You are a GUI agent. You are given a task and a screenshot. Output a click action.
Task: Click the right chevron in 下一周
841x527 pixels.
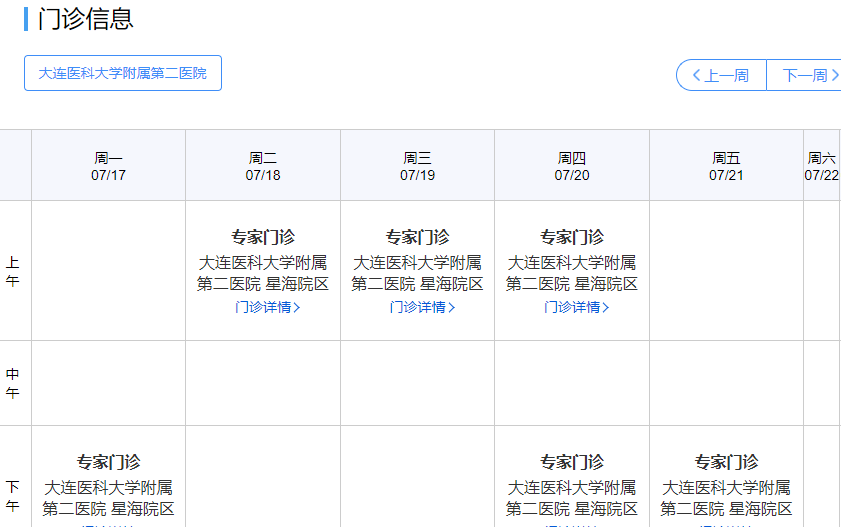[x=834, y=76]
